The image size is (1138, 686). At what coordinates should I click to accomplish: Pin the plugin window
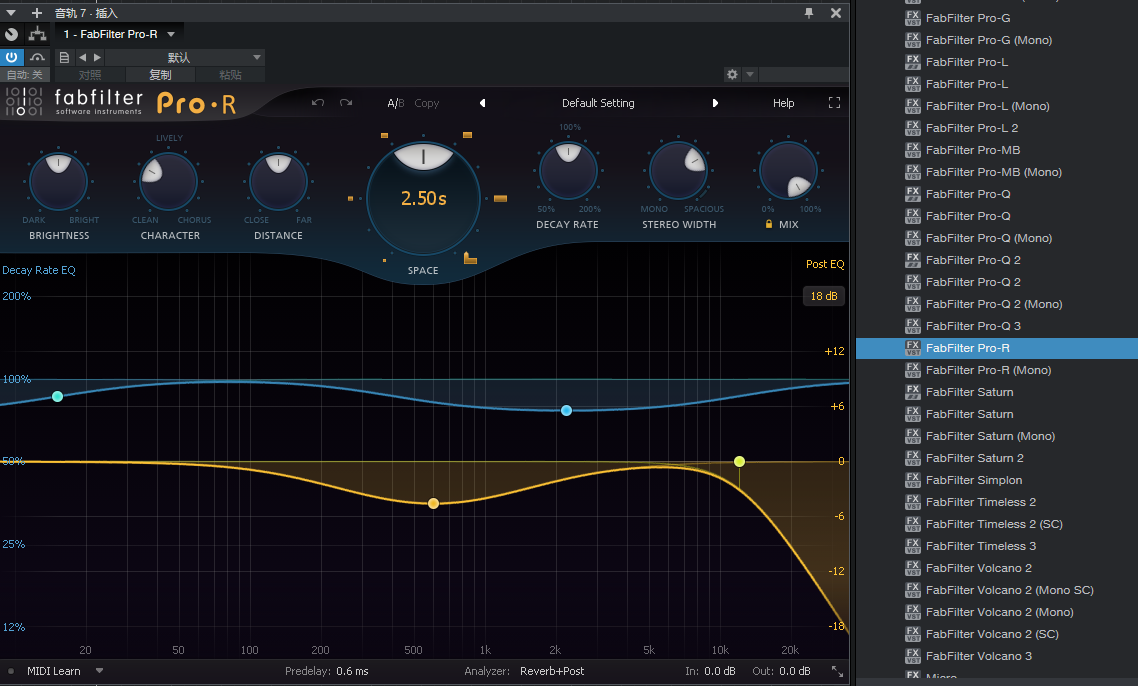(809, 13)
